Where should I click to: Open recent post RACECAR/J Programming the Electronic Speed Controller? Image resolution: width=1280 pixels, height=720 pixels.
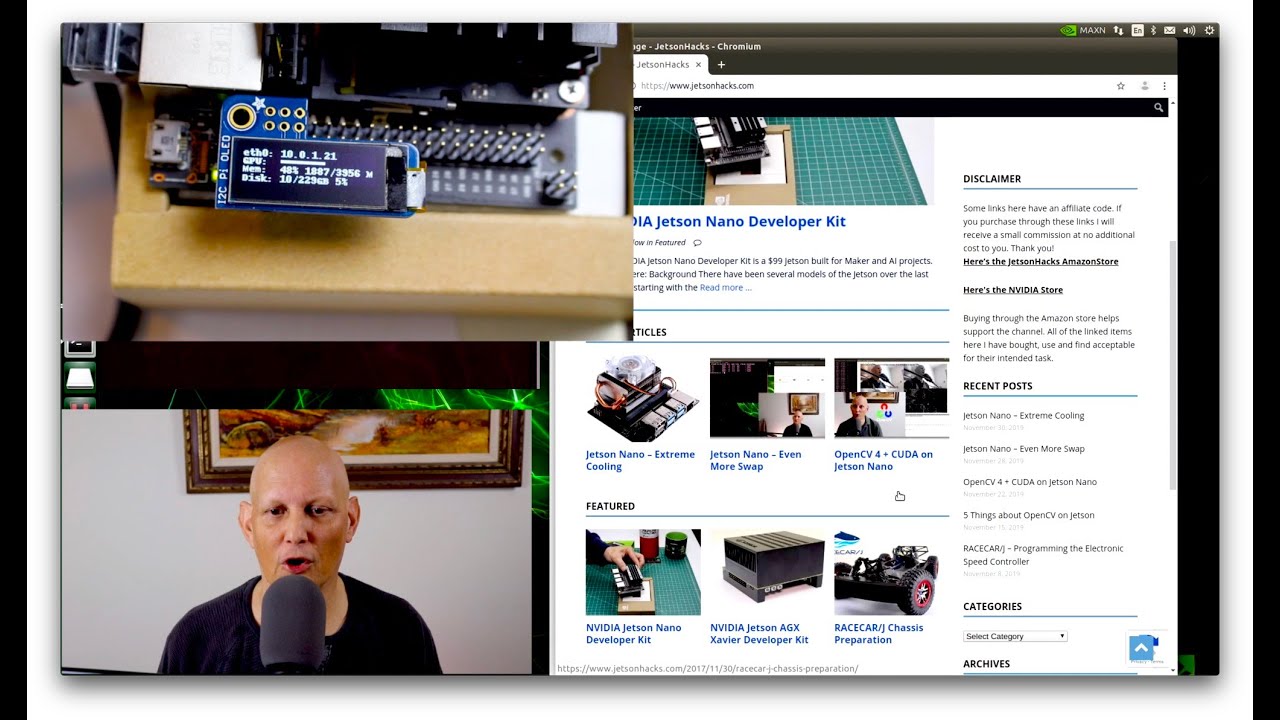point(1043,555)
